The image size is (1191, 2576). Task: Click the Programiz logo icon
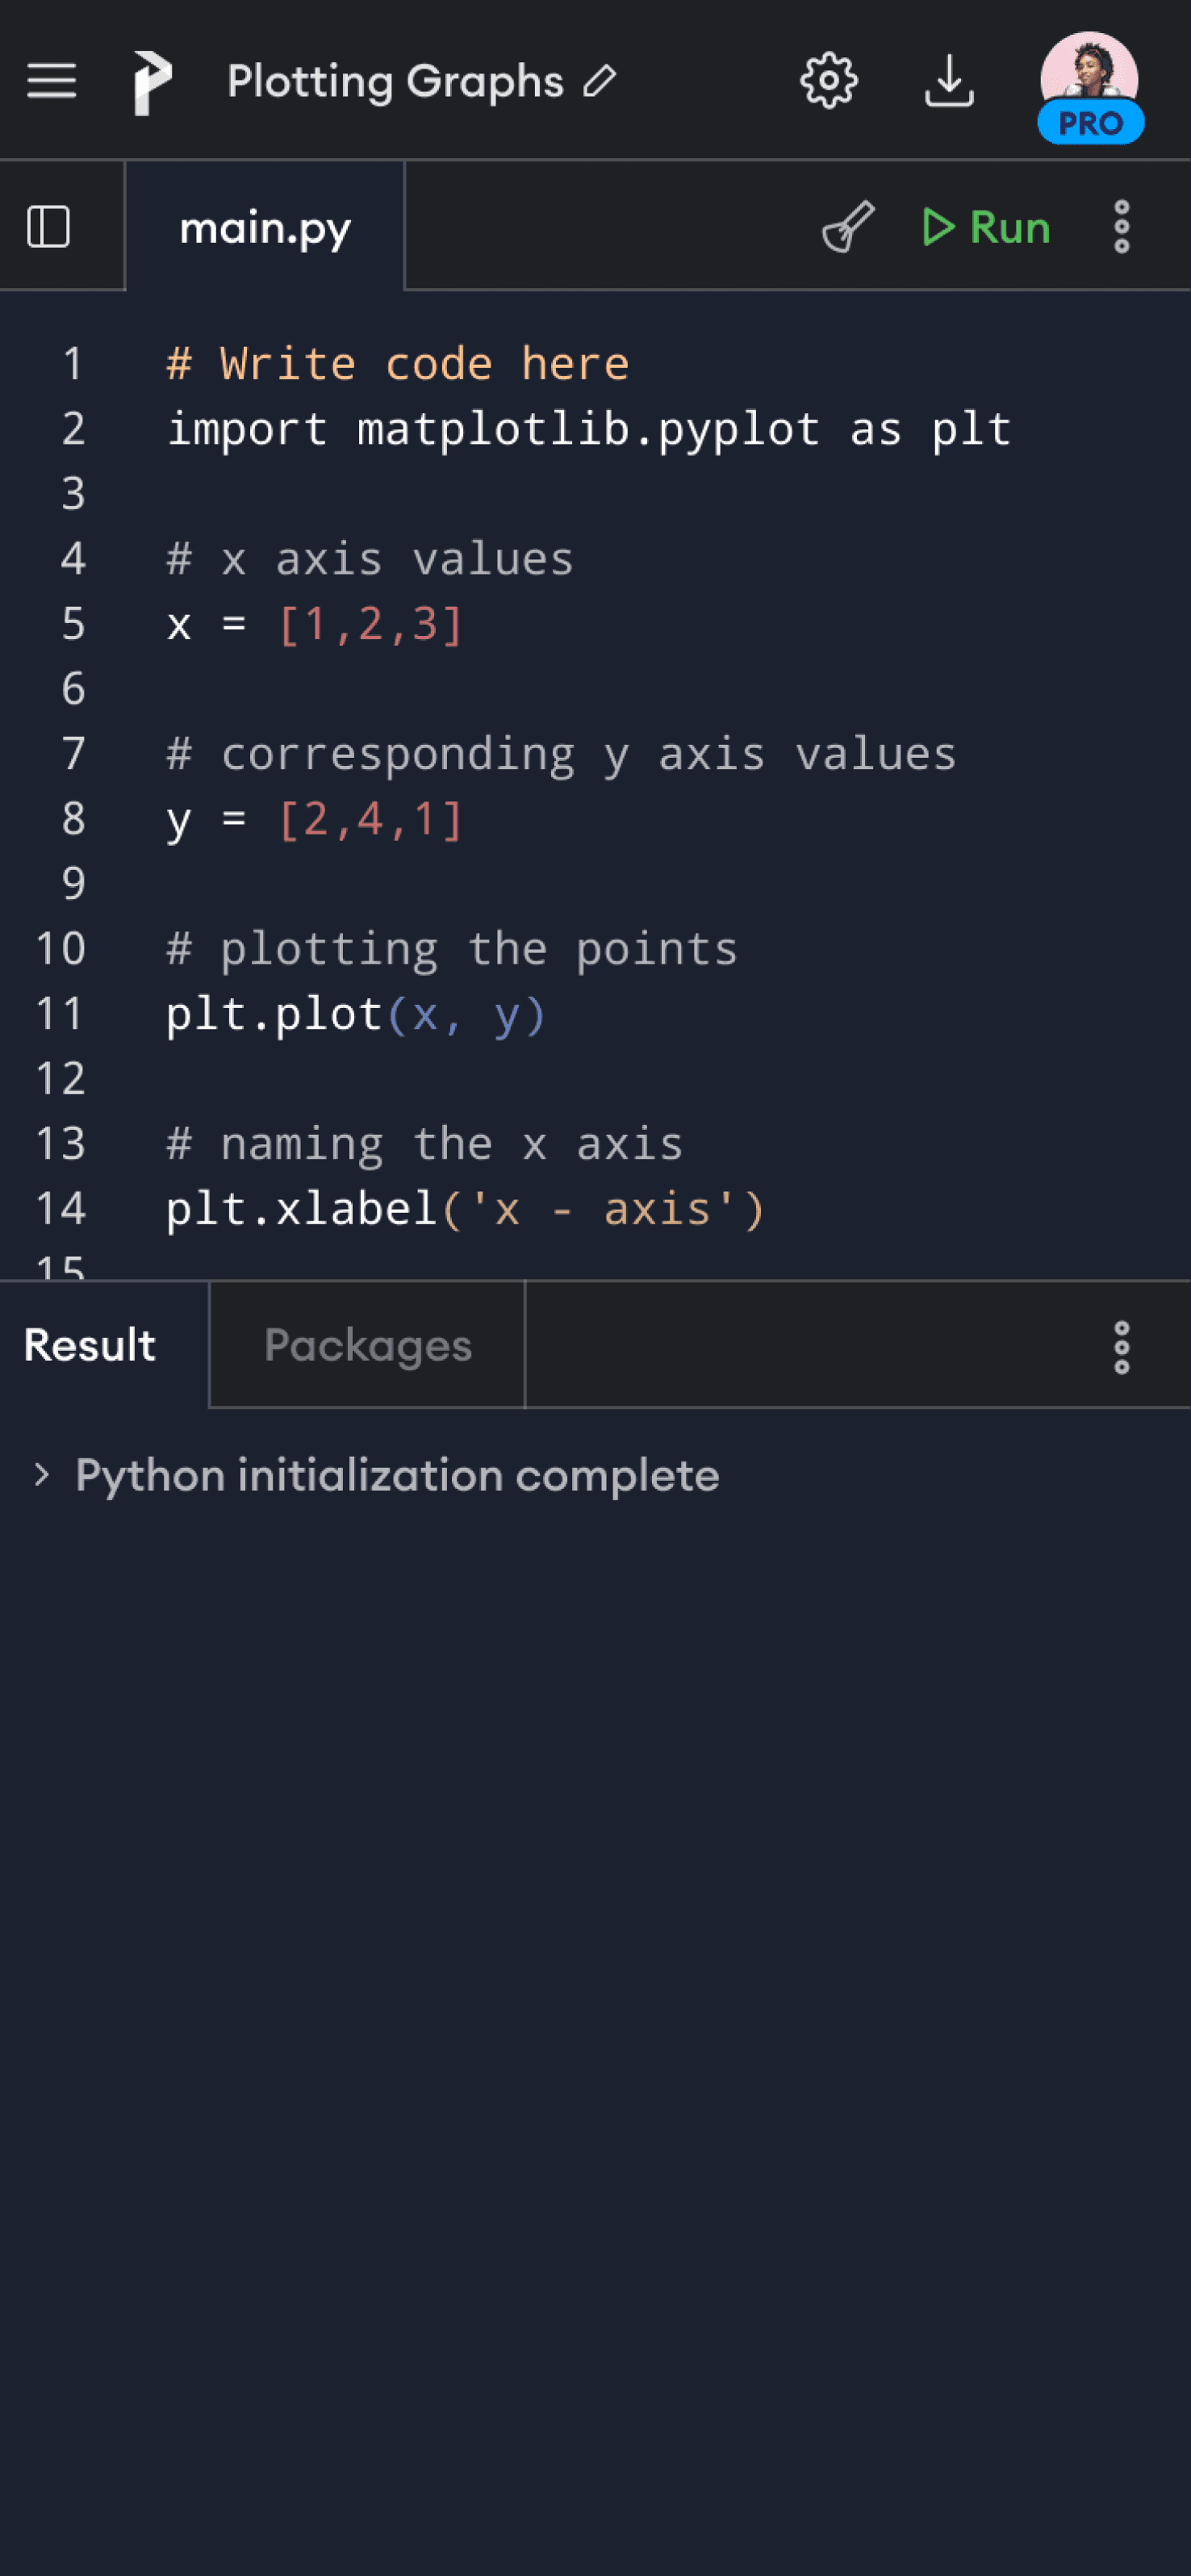[152, 82]
